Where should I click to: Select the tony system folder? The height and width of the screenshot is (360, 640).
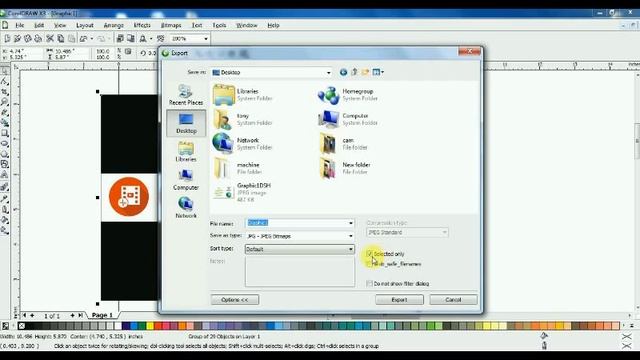tap(243, 119)
